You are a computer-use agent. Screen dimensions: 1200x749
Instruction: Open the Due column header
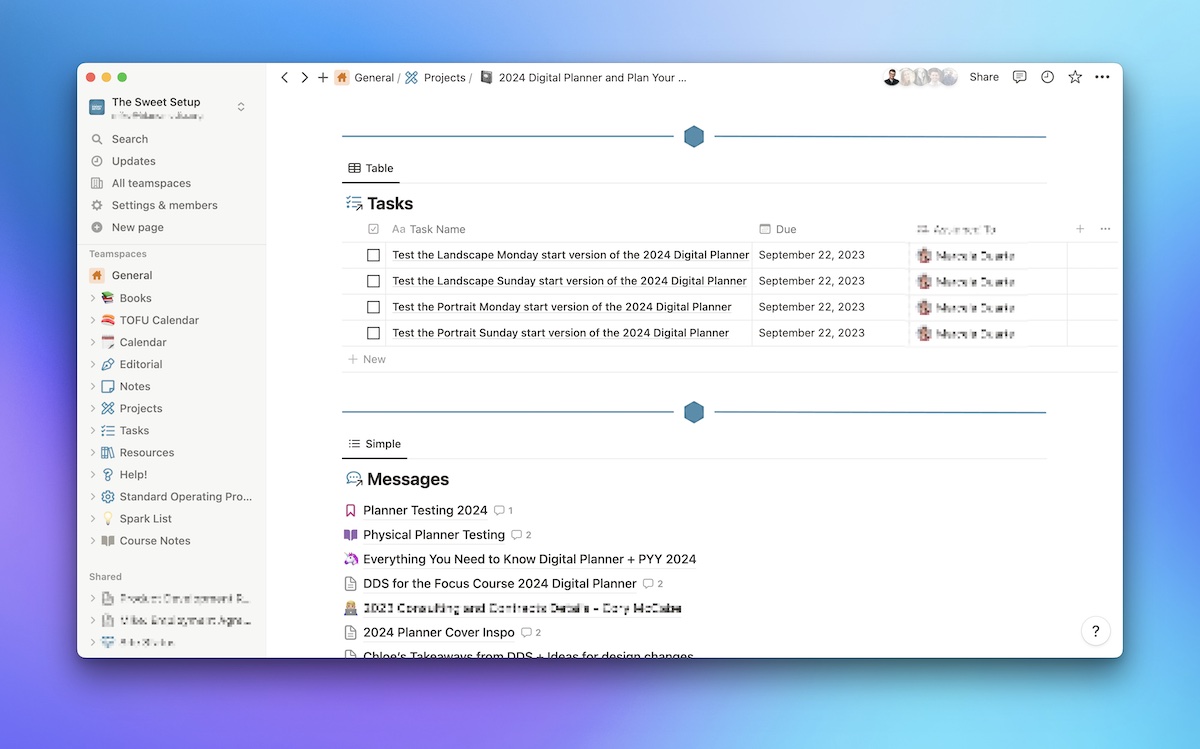pyautogui.click(x=778, y=229)
